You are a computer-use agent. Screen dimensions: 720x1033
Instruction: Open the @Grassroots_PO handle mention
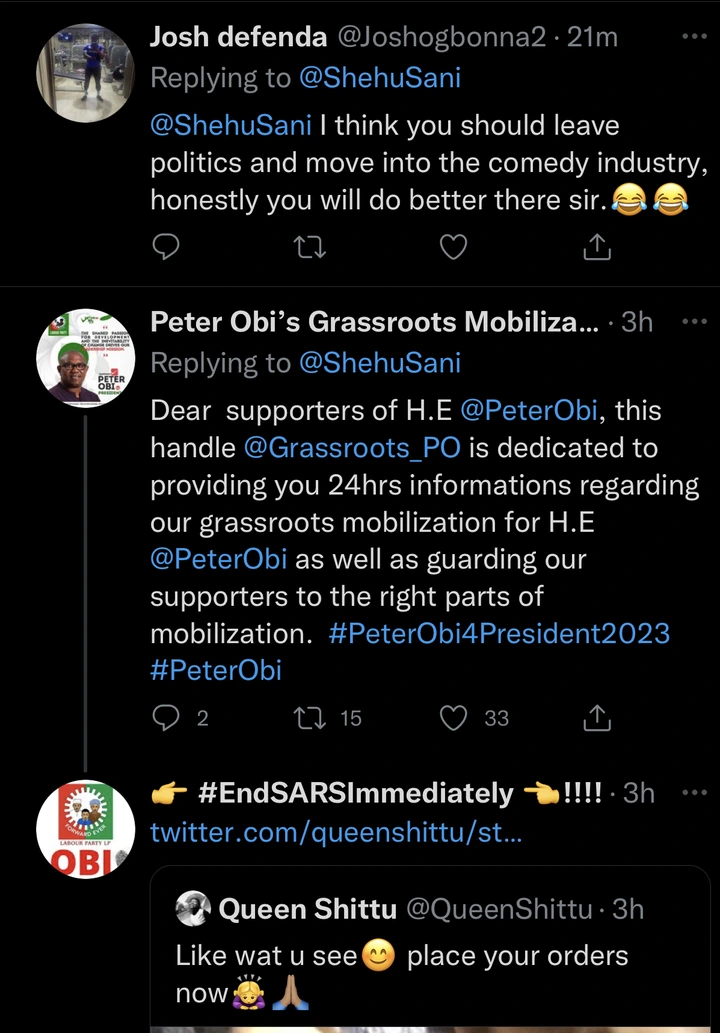(352, 449)
